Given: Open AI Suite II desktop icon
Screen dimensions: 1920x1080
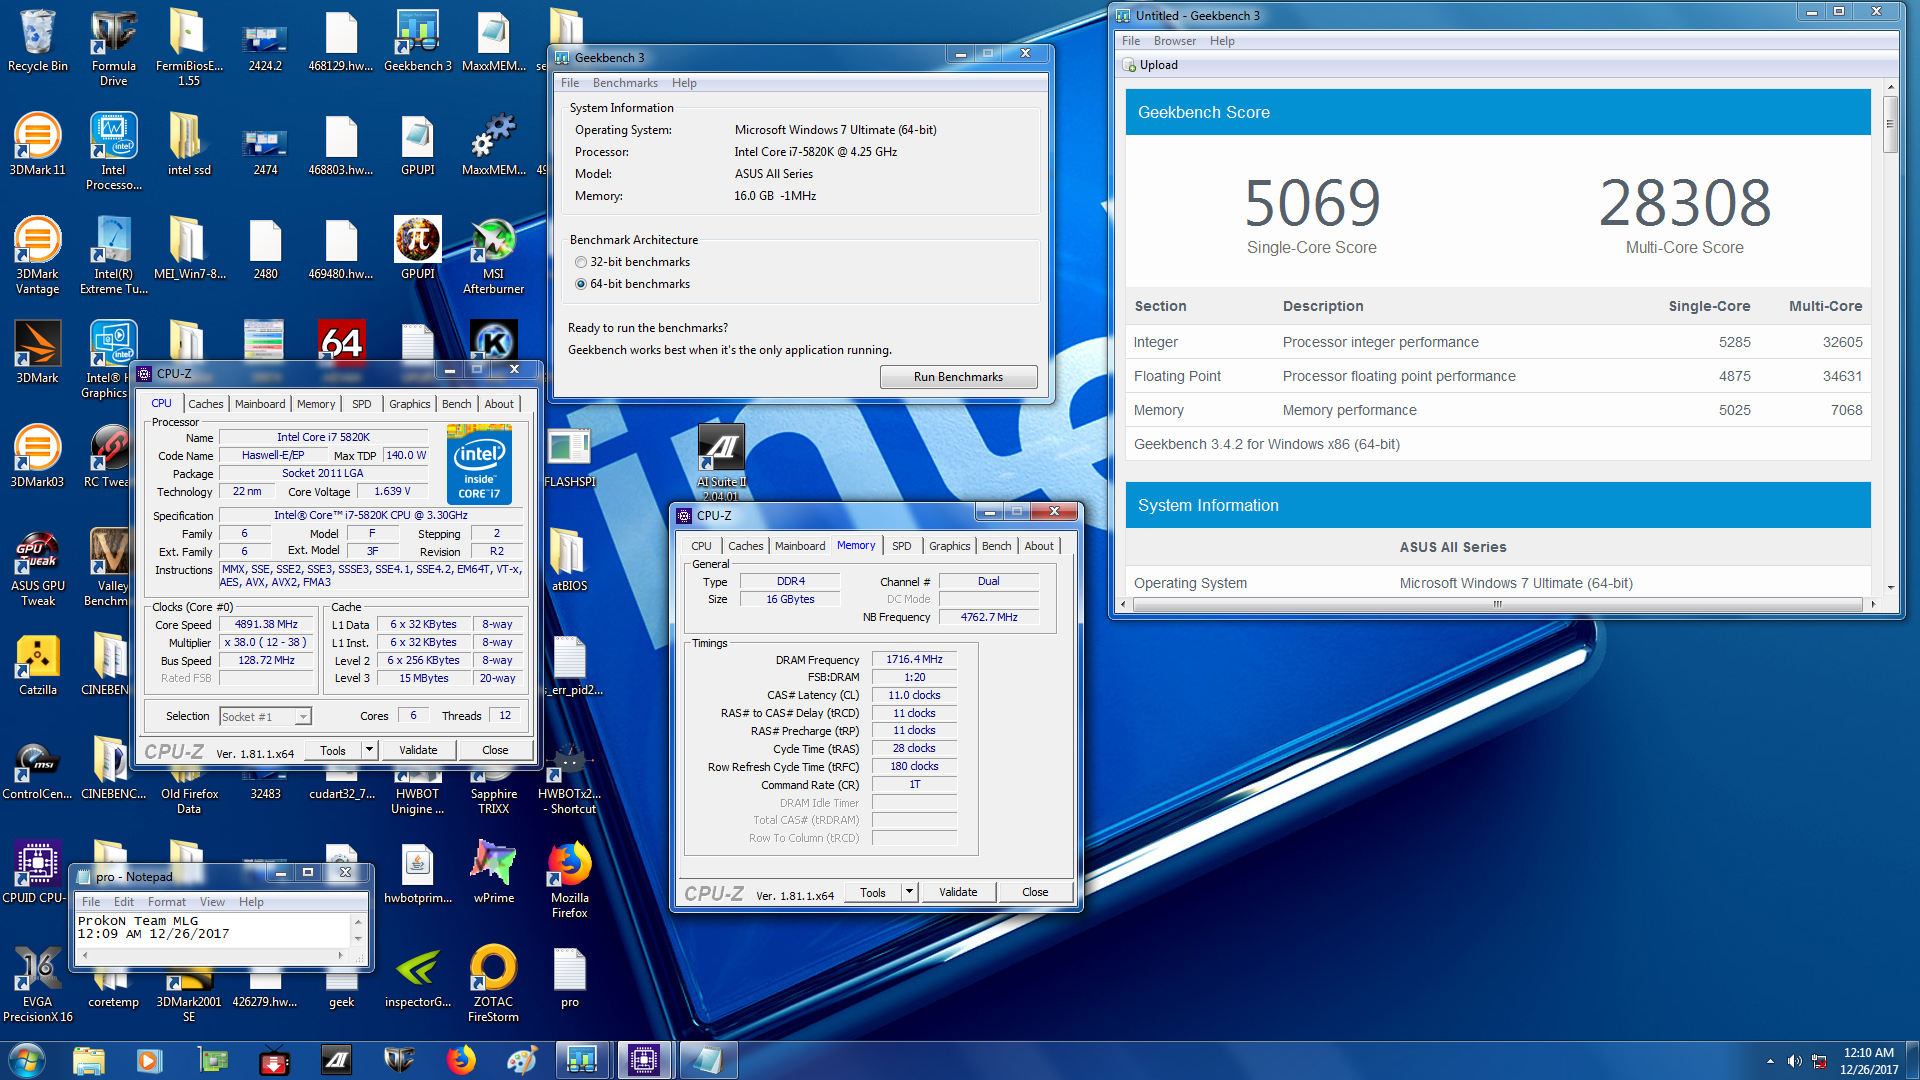Looking at the screenshot, I should [723, 460].
